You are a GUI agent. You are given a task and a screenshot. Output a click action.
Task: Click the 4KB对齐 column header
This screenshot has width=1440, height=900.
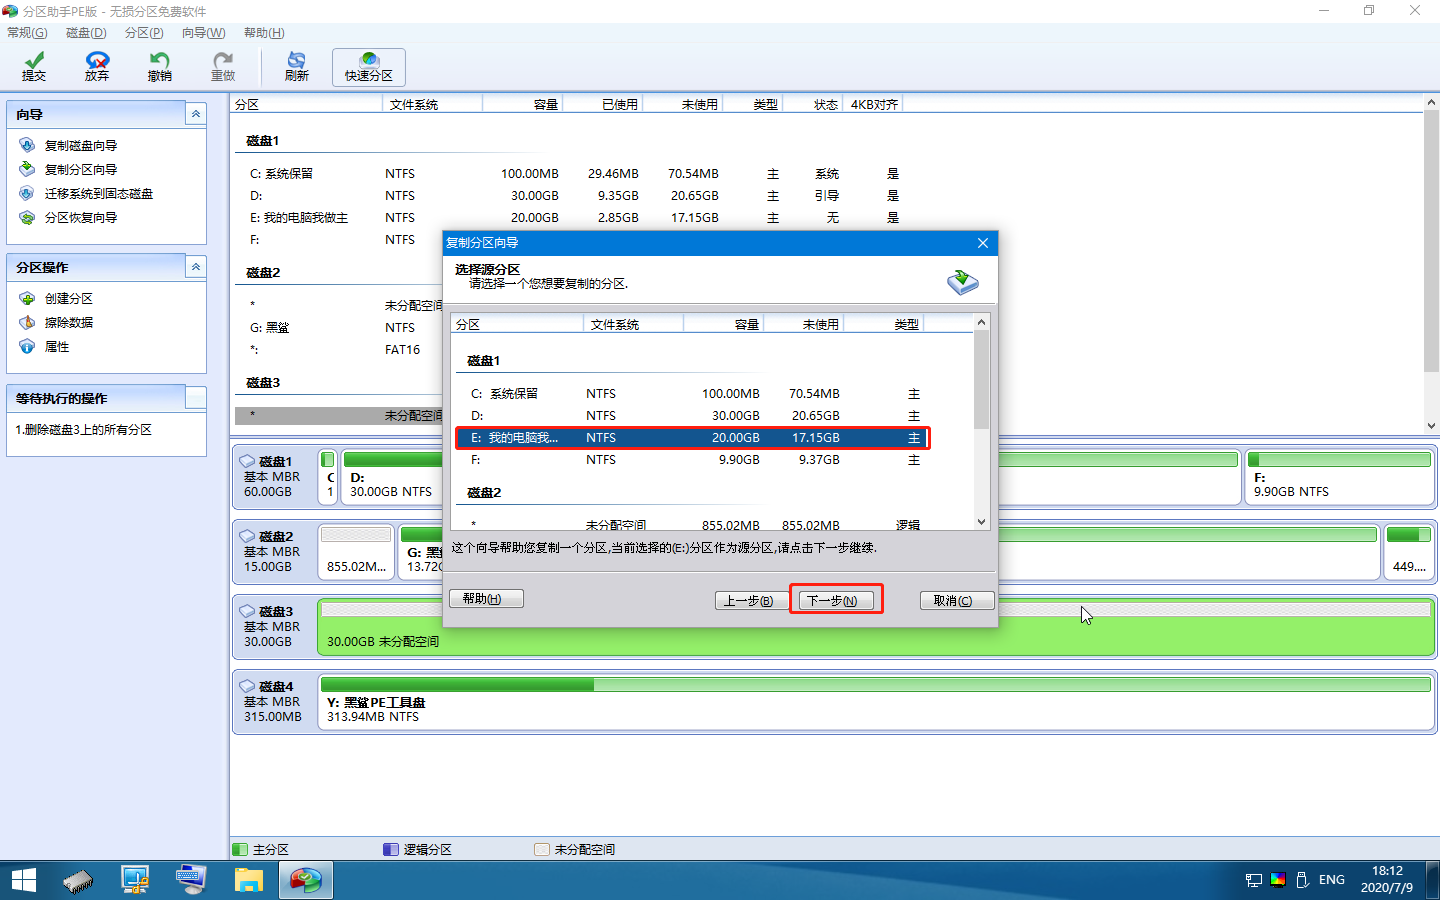coord(874,104)
